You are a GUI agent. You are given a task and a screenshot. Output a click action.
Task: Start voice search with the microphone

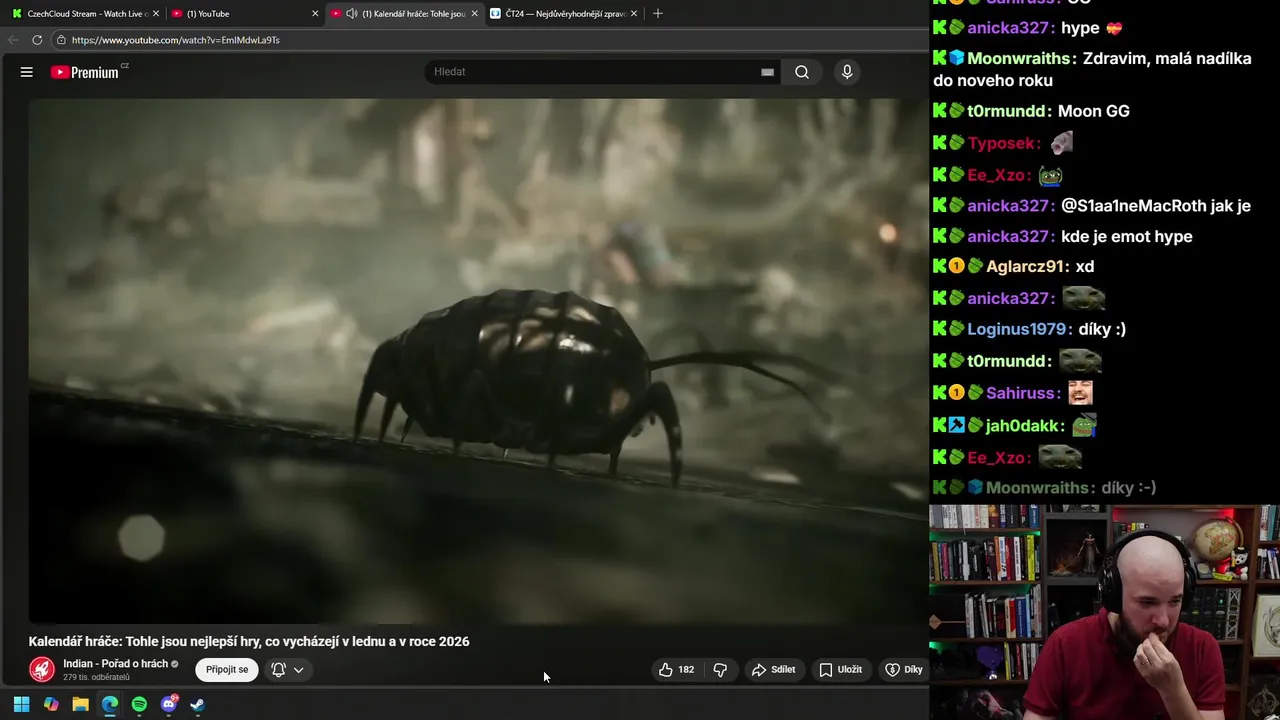[847, 72]
